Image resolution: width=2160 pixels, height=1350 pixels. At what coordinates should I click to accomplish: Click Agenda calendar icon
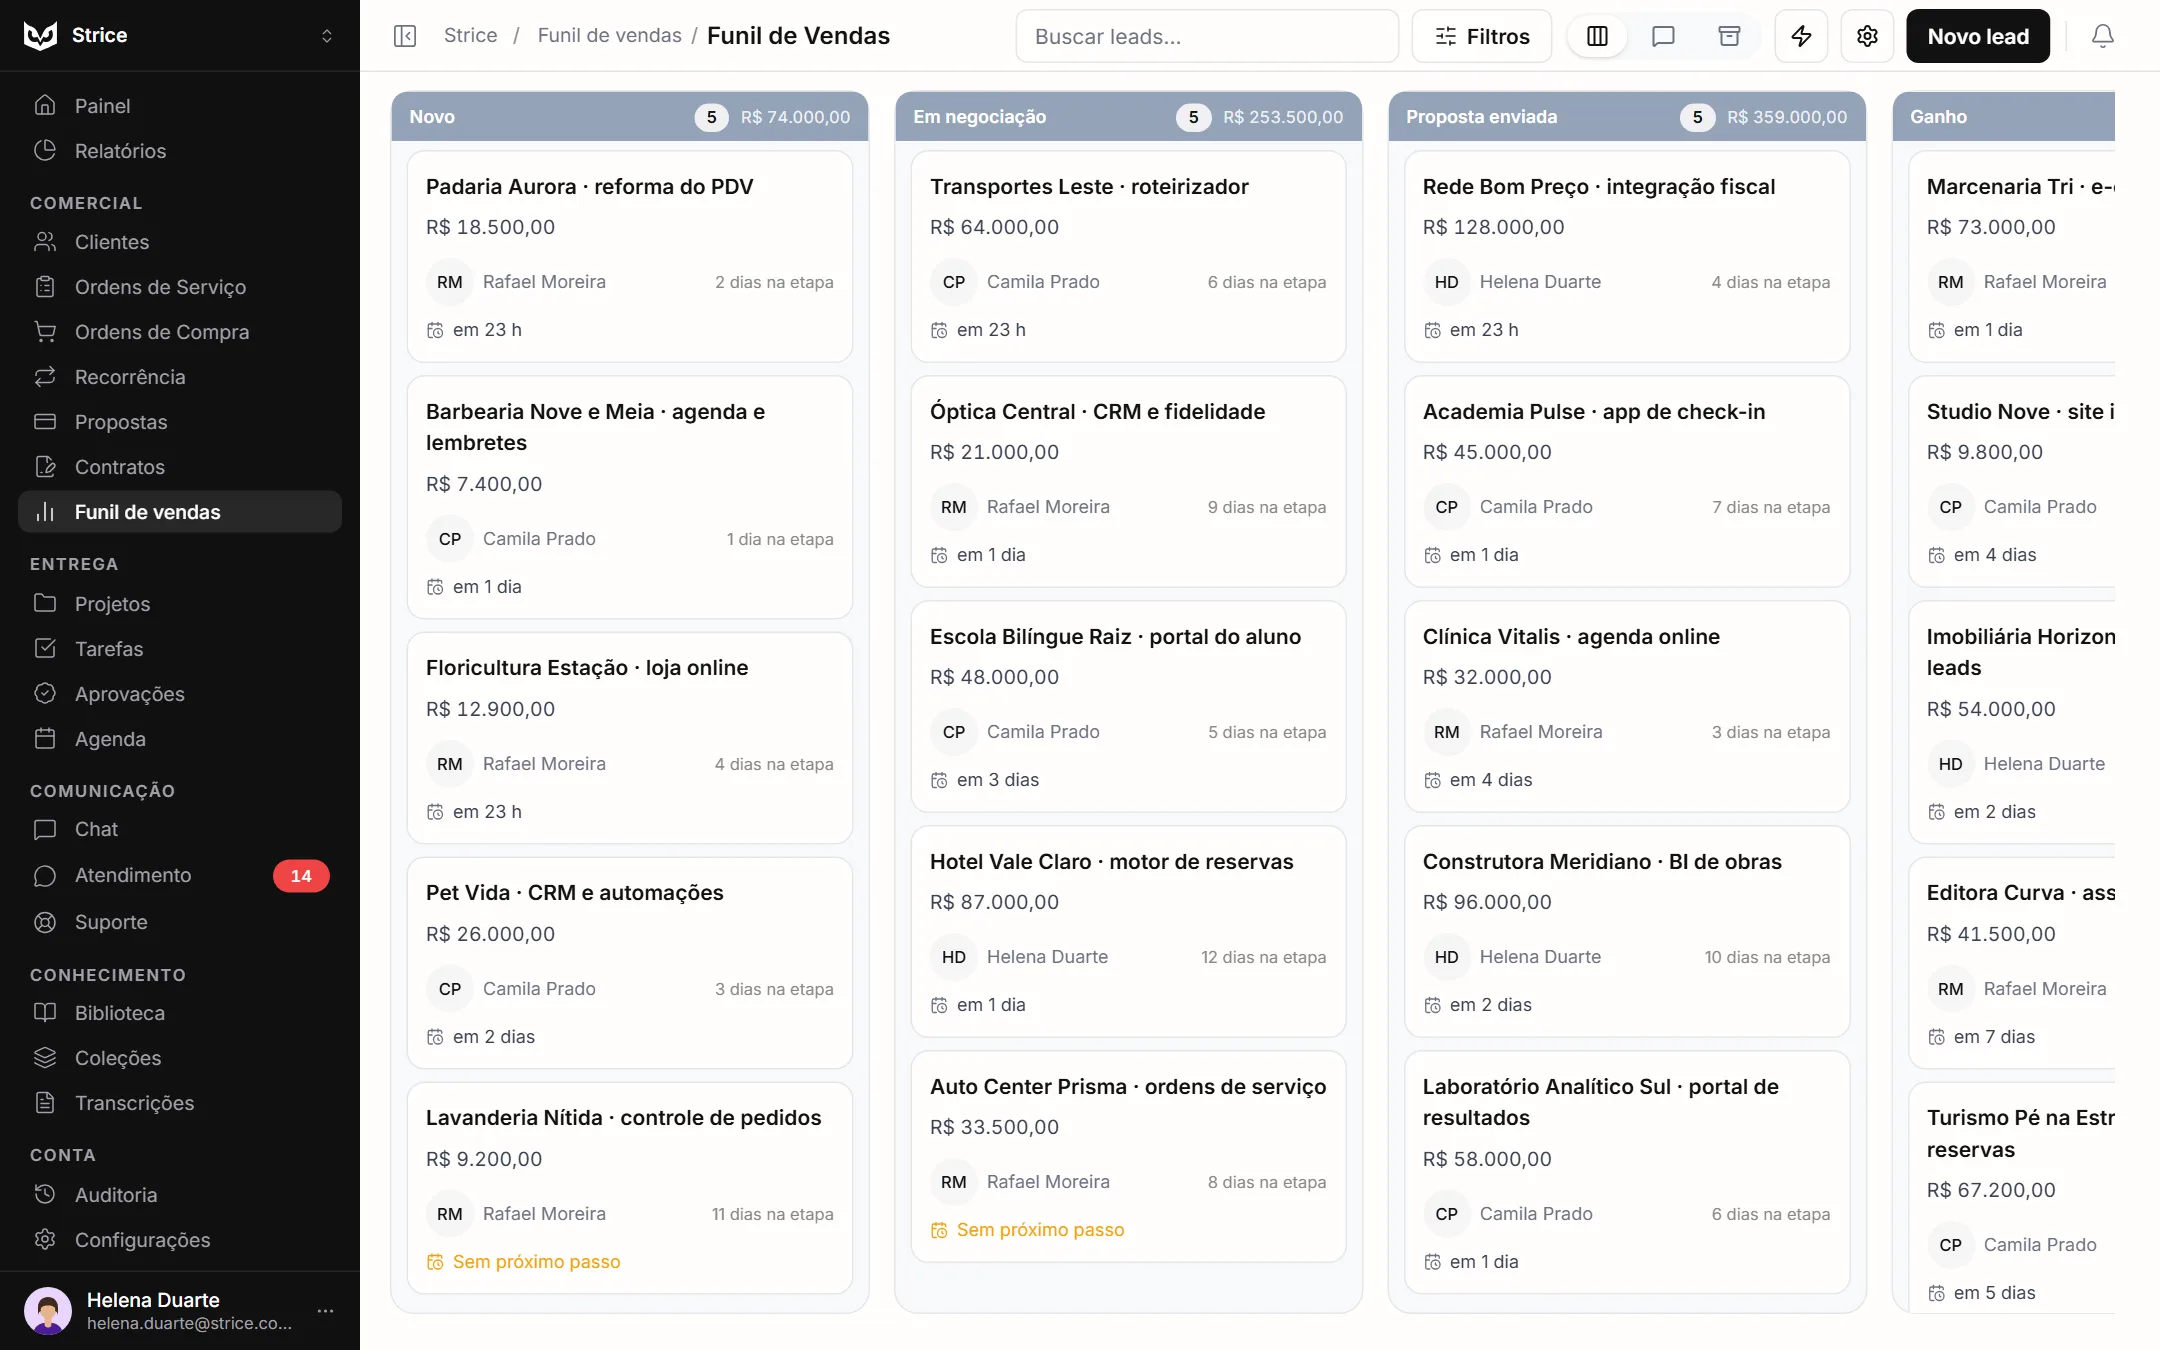(x=45, y=739)
